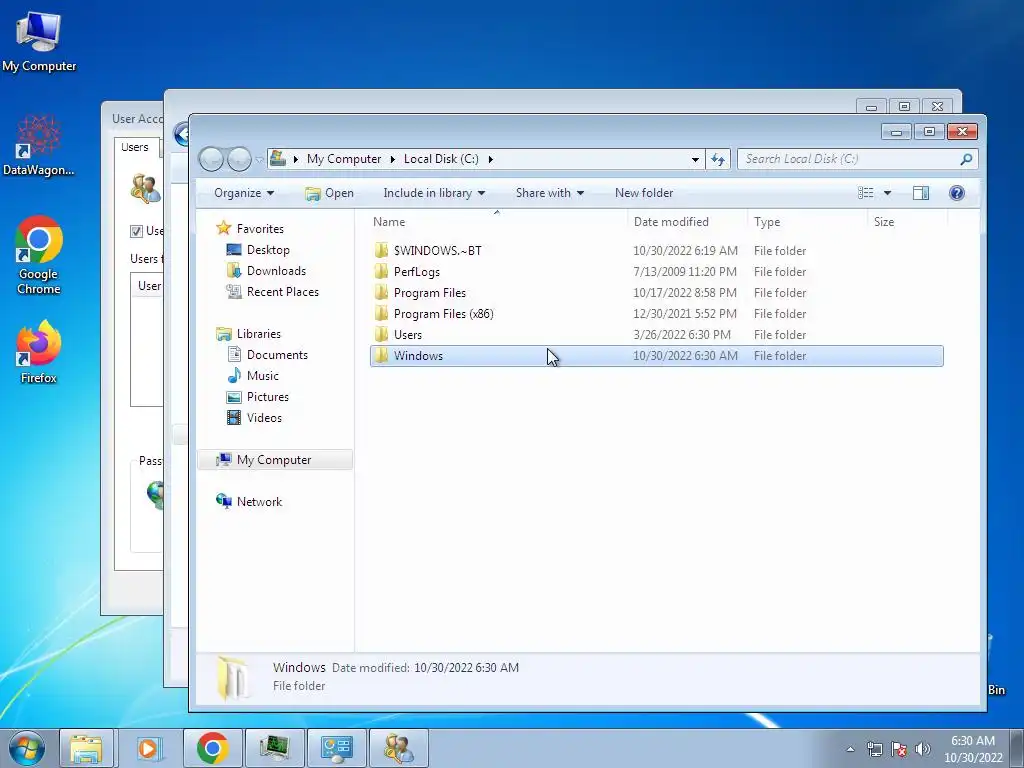
Task: Click the Firefox desktop shortcut
Action: (x=39, y=352)
